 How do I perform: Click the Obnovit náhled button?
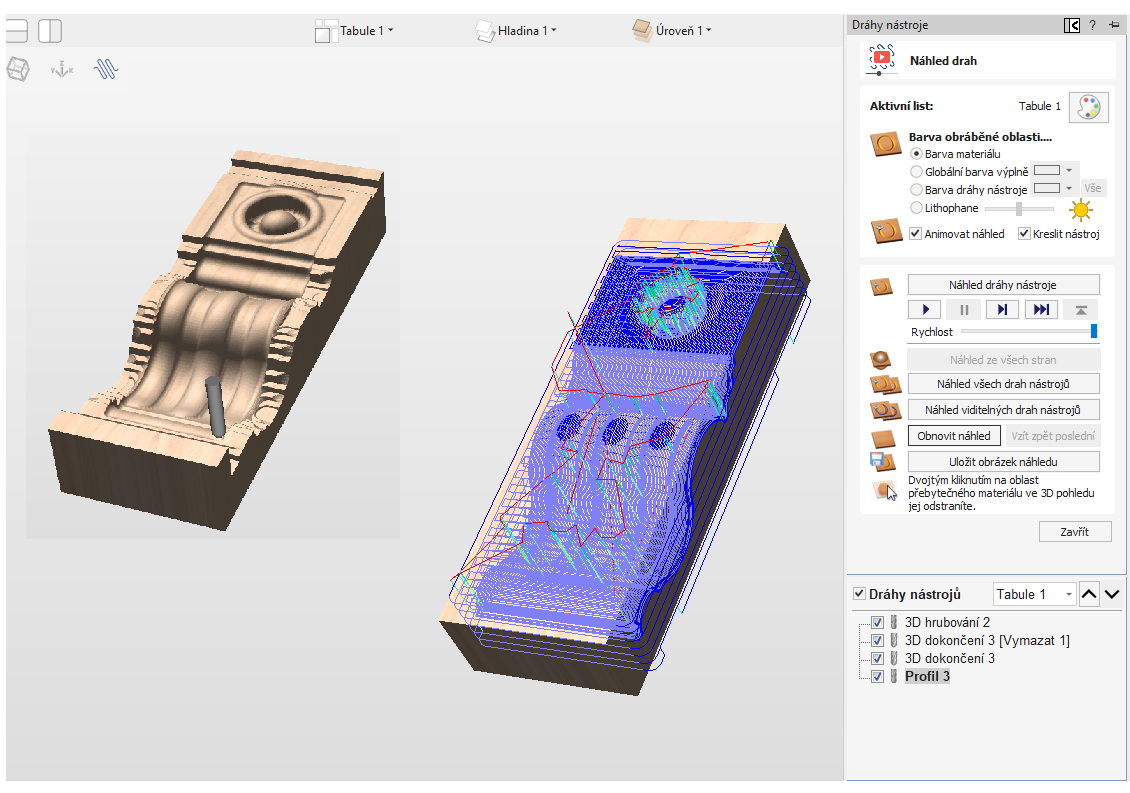click(x=954, y=436)
